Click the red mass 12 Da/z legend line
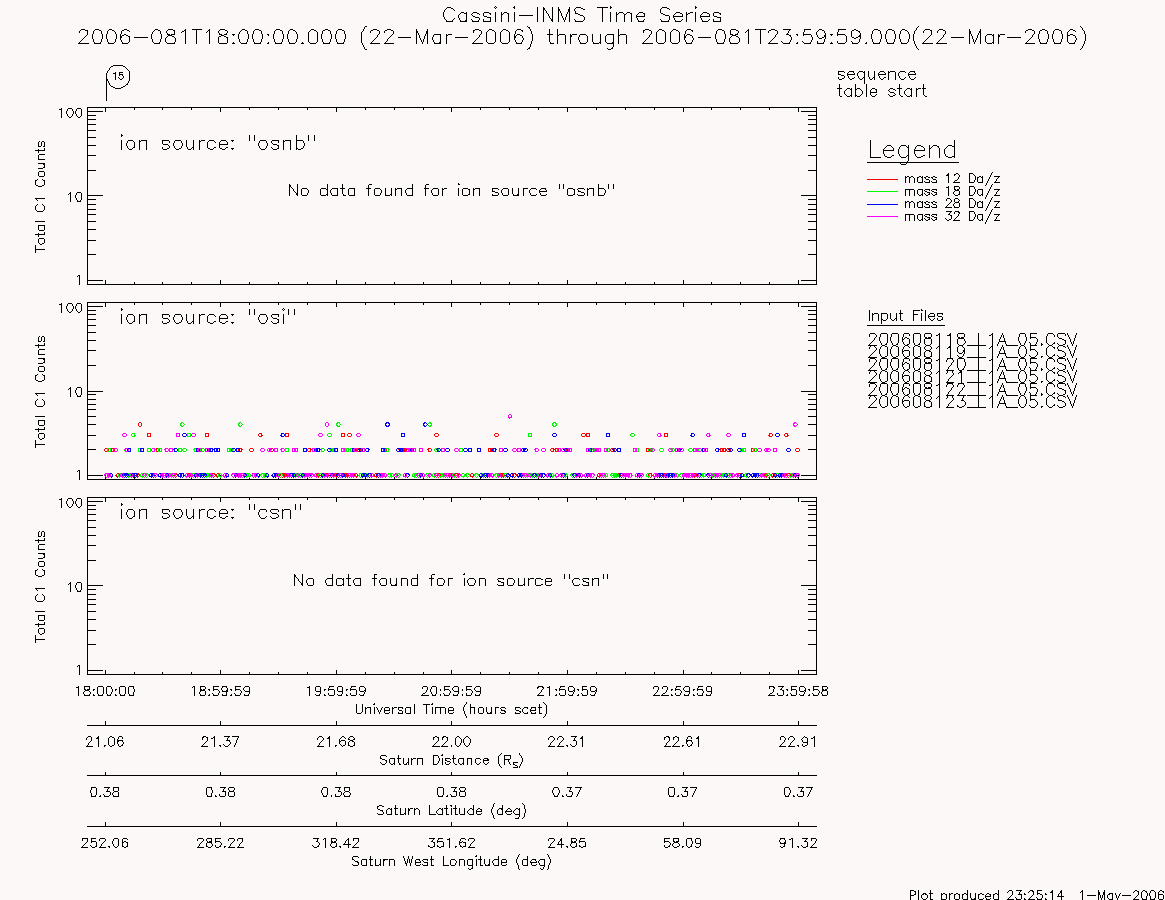 pyautogui.click(x=883, y=179)
